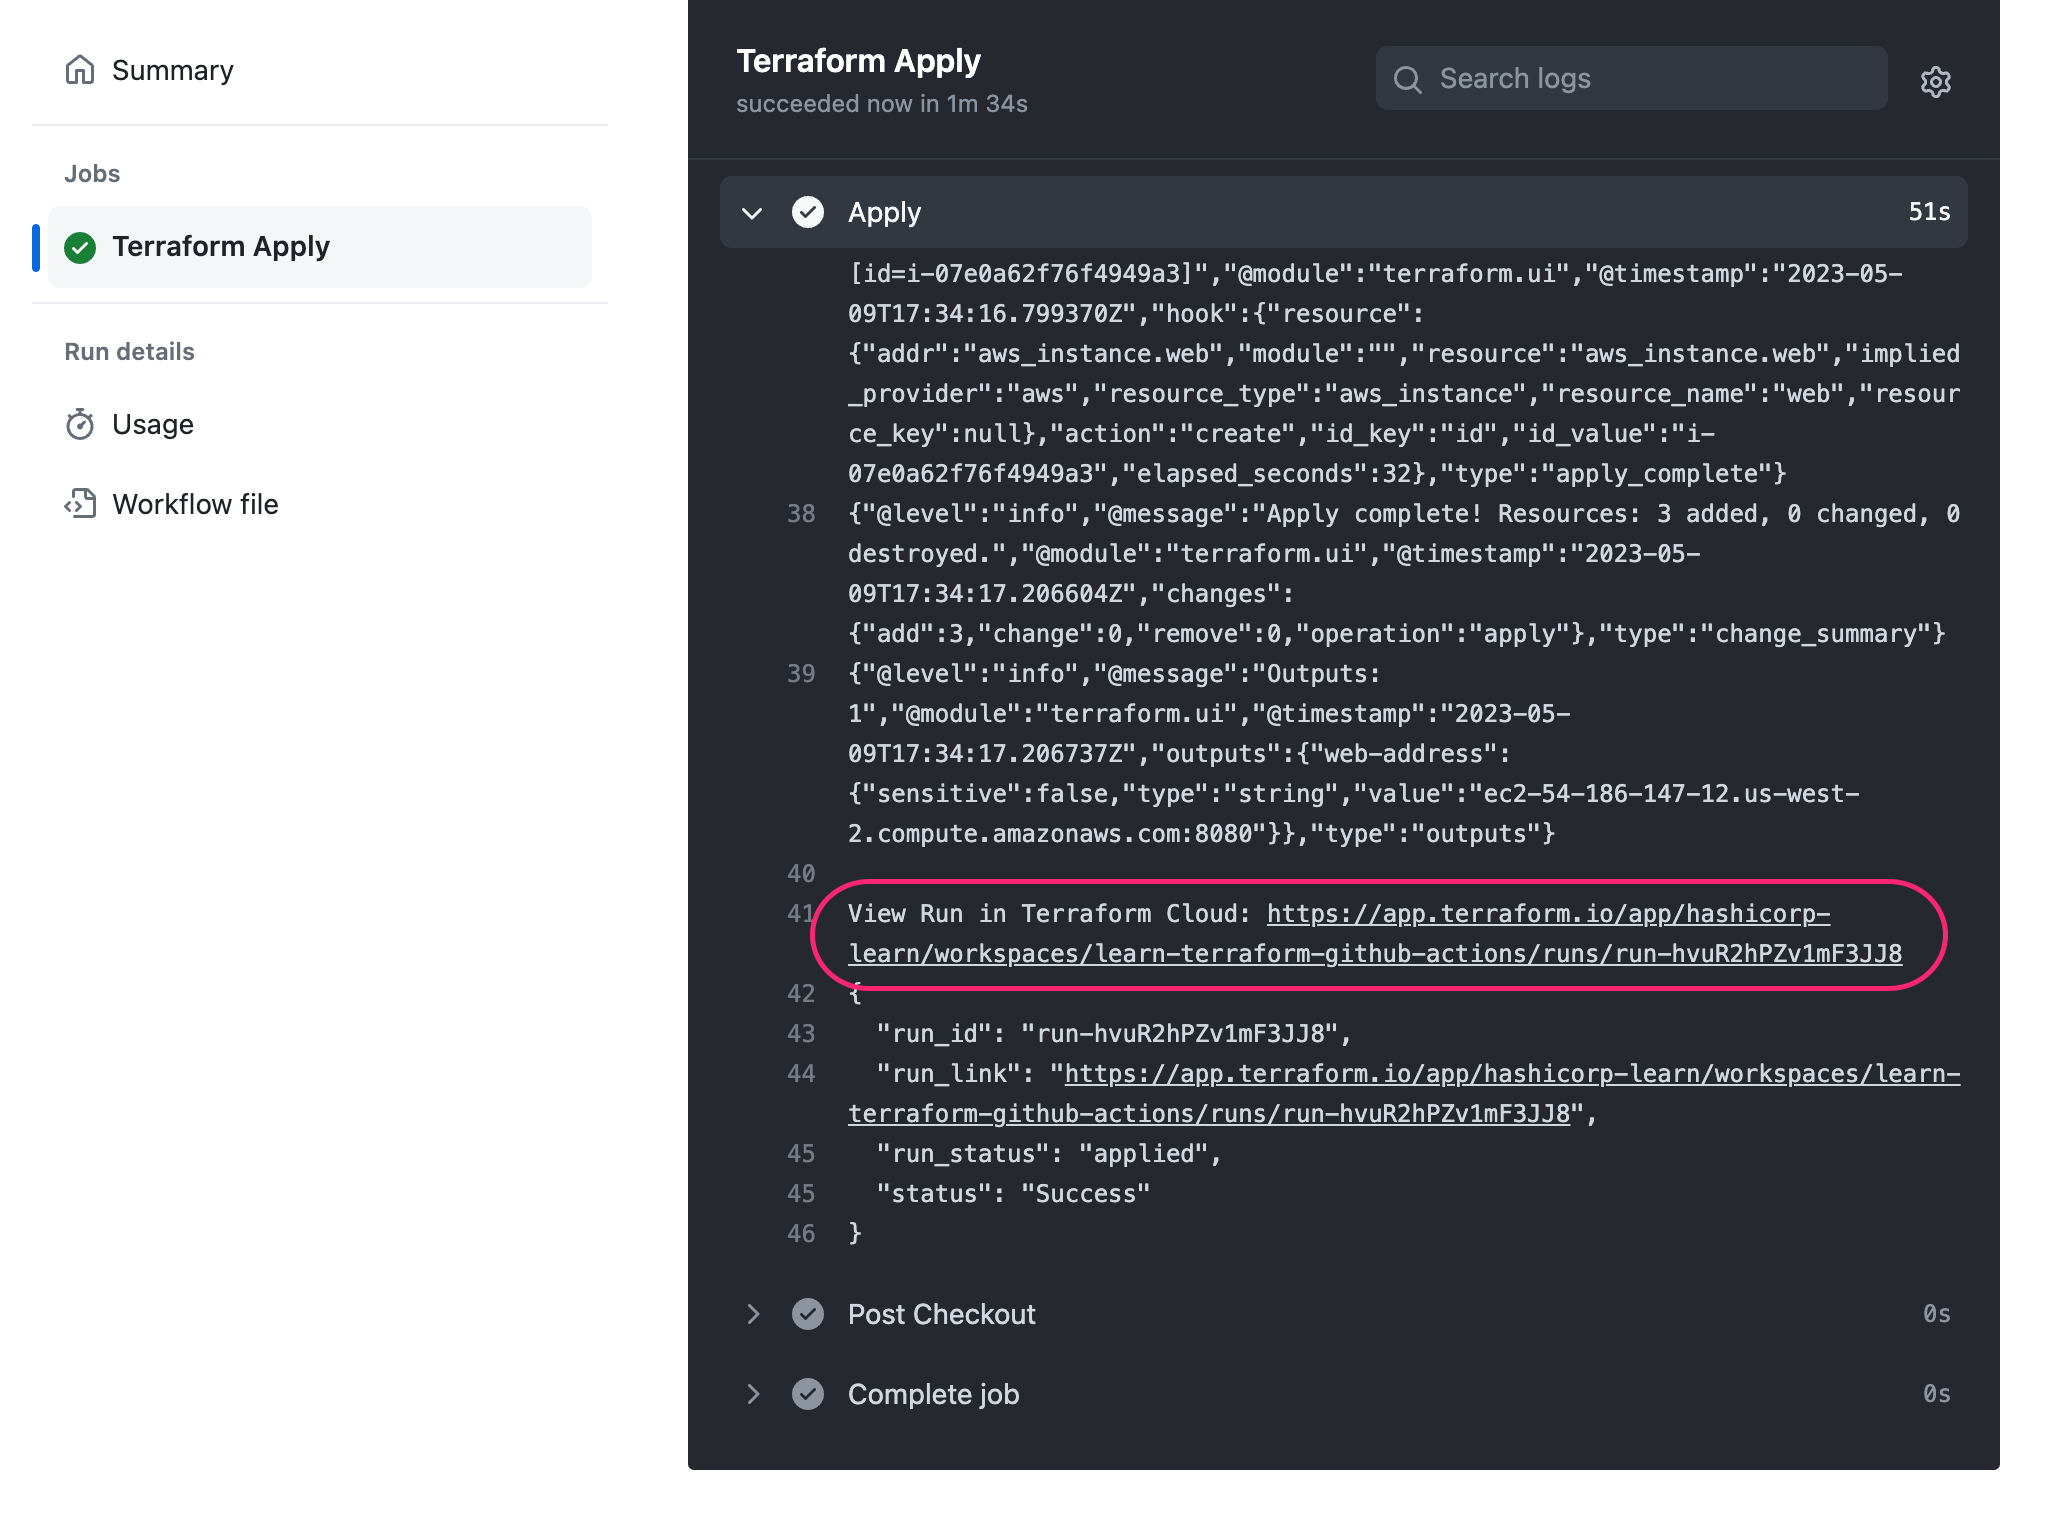The height and width of the screenshot is (1536, 2048).
Task: Click log line number 38
Action: pyautogui.click(x=801, y=514)
